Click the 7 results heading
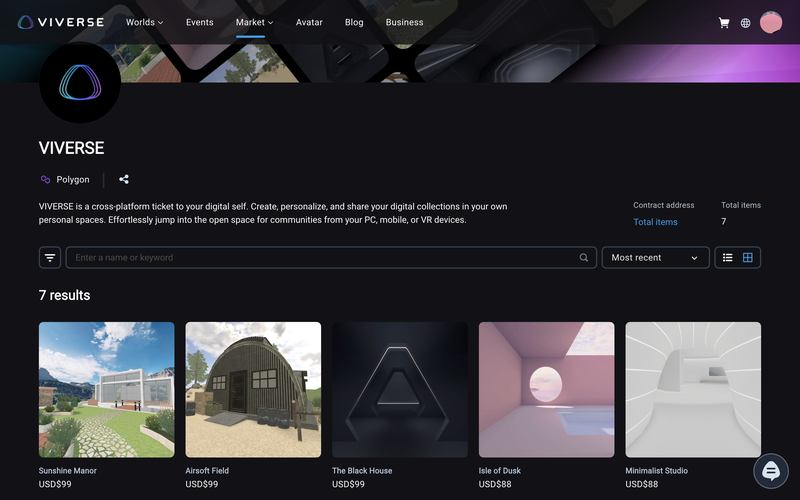The image size is (800, 500). coord(64,295)
